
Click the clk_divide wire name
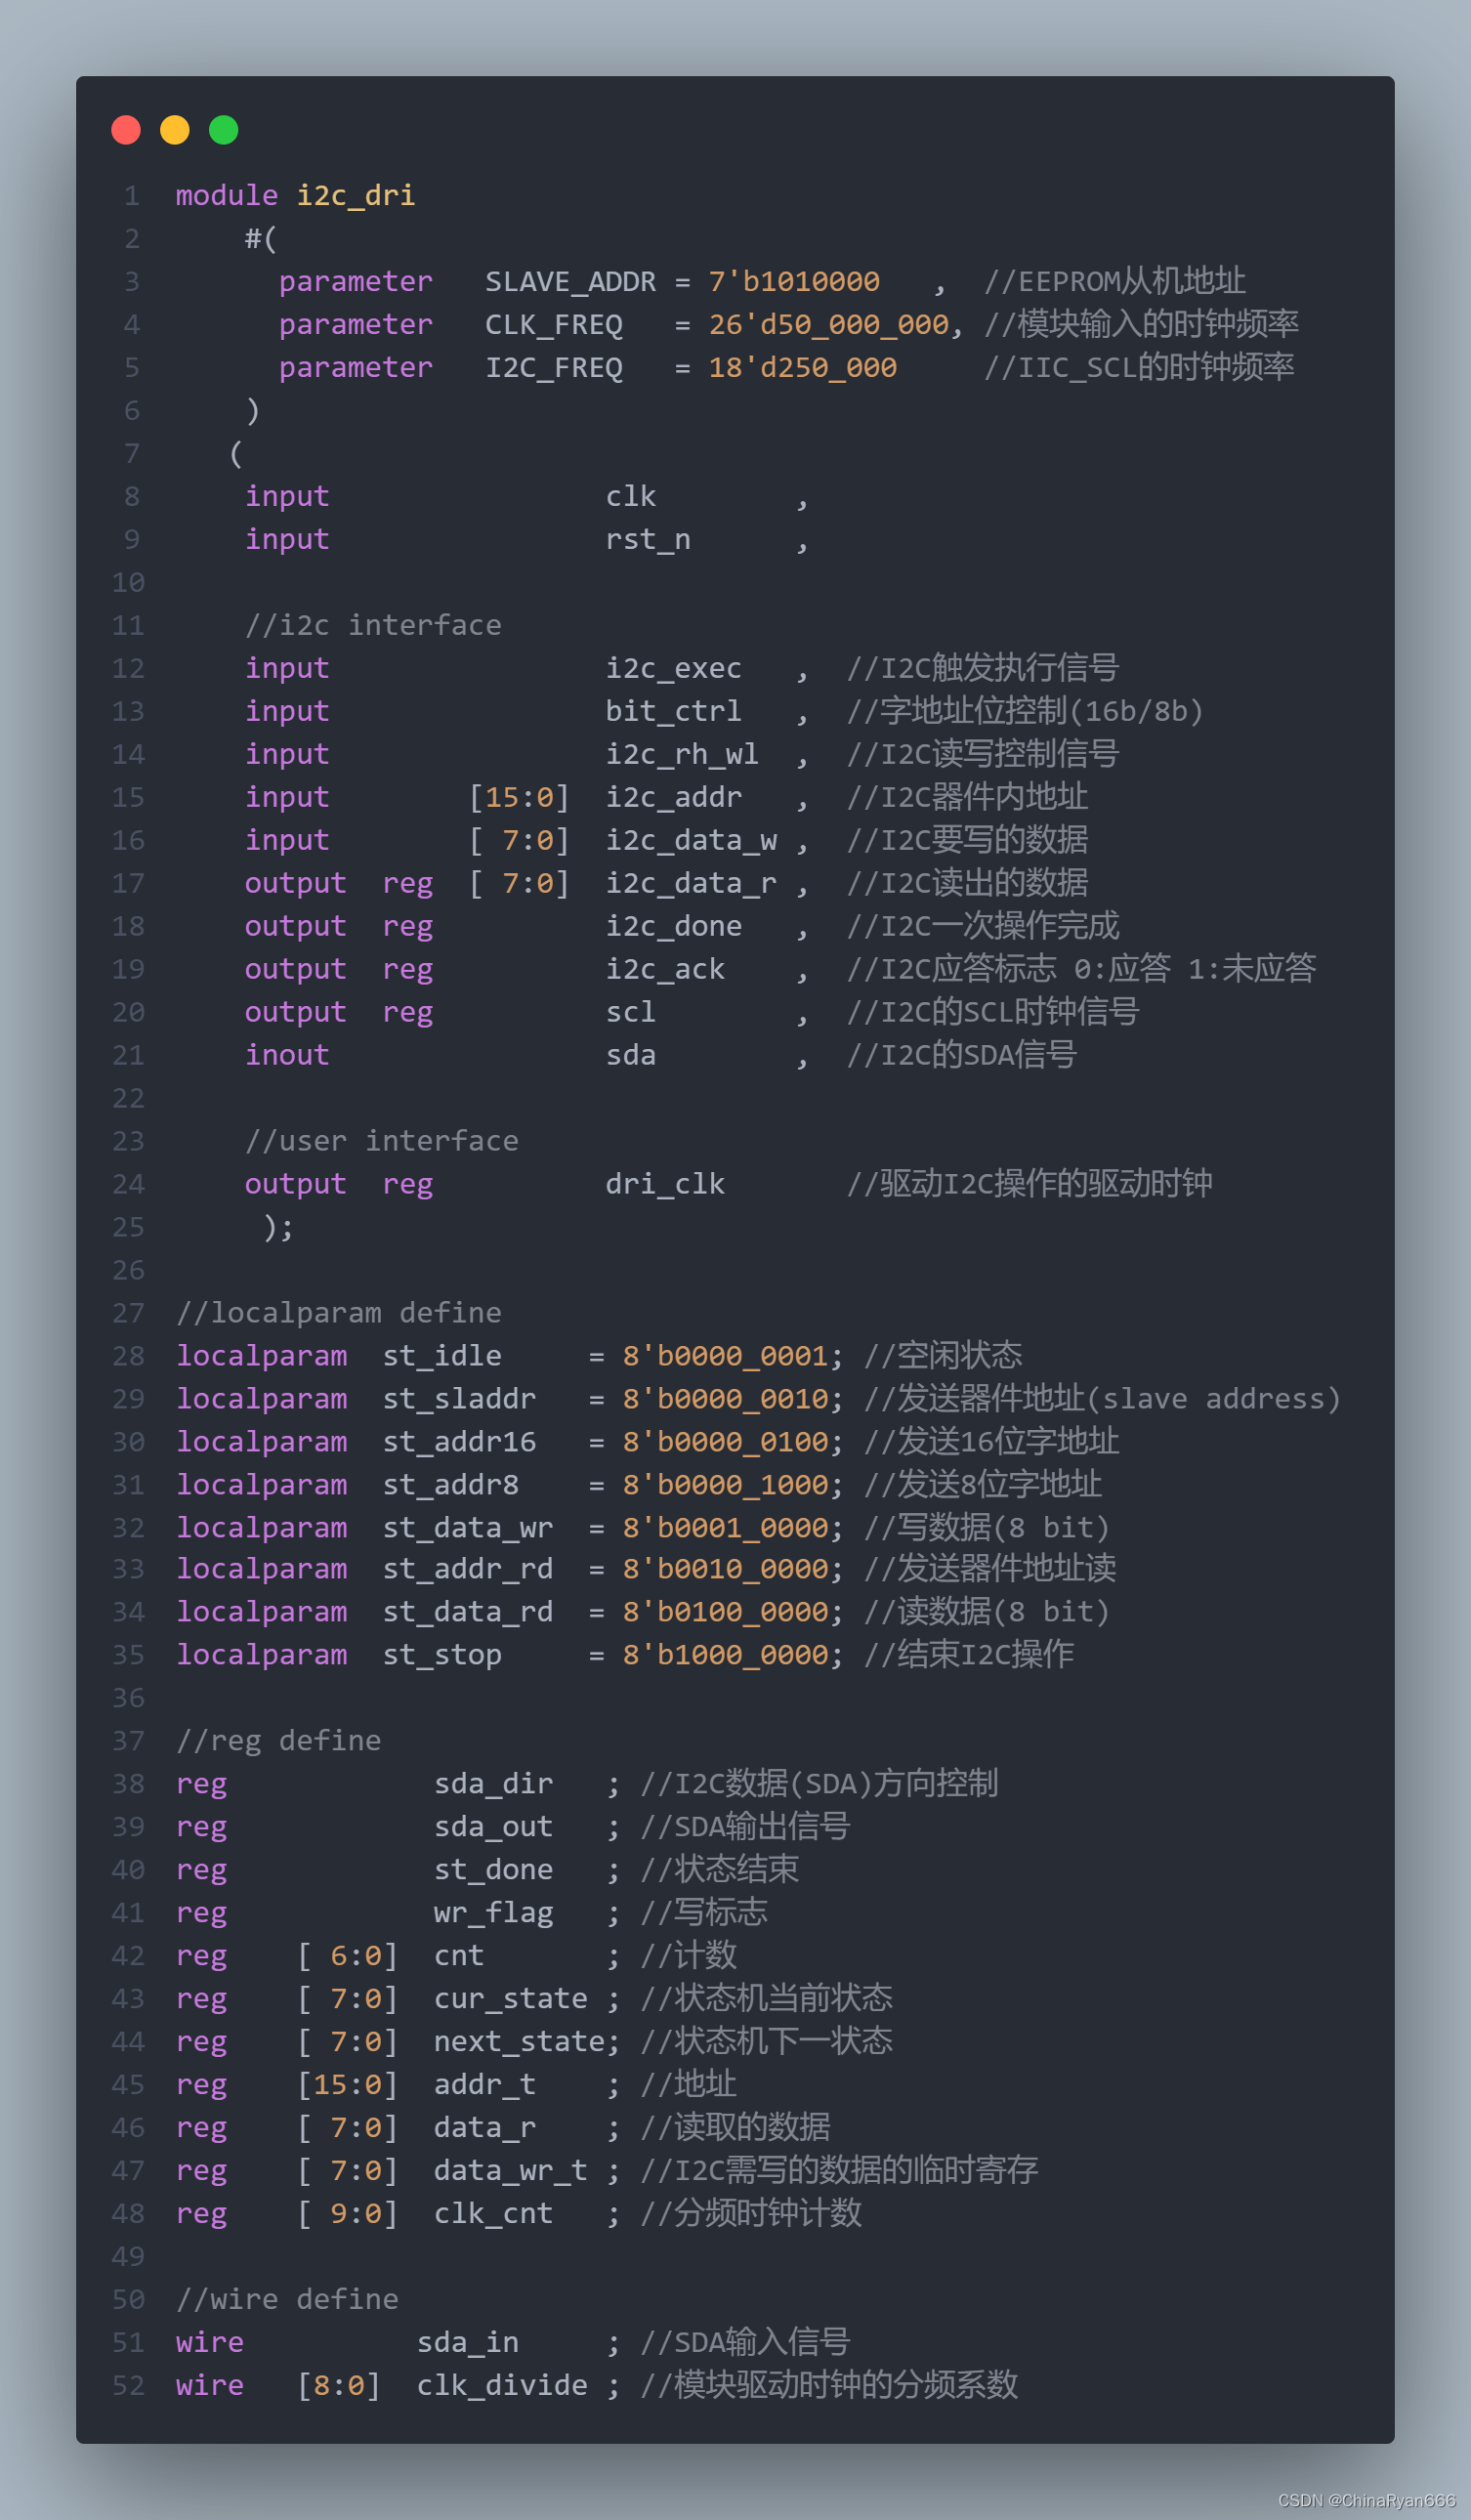(x=502, y=2387)
